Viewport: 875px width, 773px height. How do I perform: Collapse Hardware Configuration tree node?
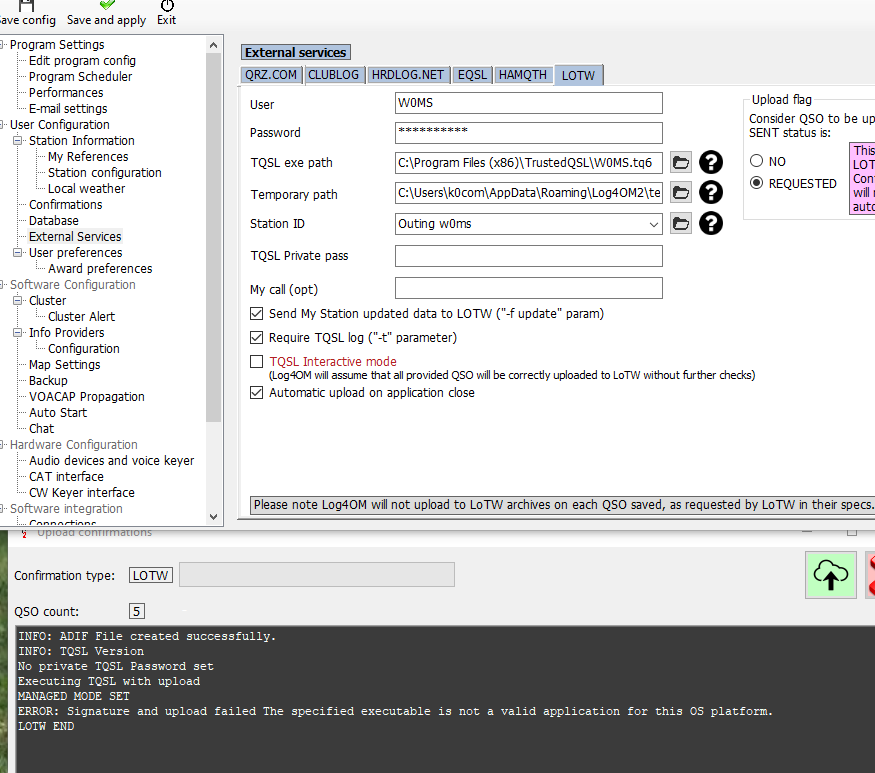coord(2,445)
